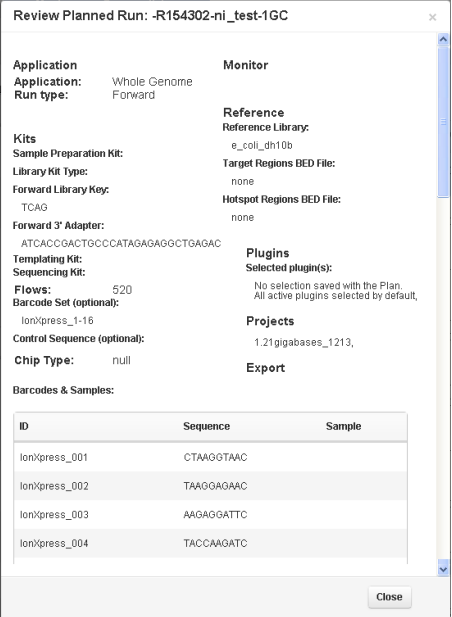Click the CTAAGGTAAC sequence cell
This screenshot has height=617, width=452.
(215, 457)
